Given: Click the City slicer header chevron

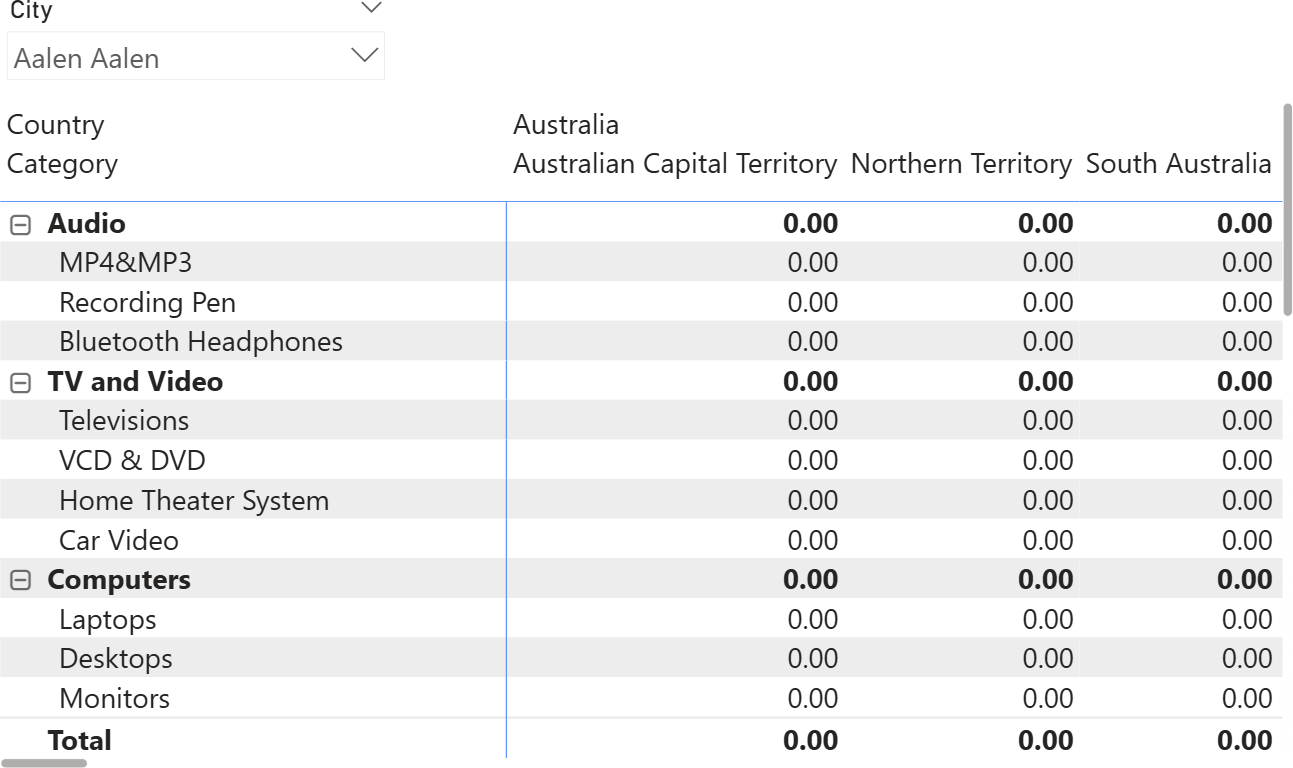Looking at the screenshot, I should point(371,9).
